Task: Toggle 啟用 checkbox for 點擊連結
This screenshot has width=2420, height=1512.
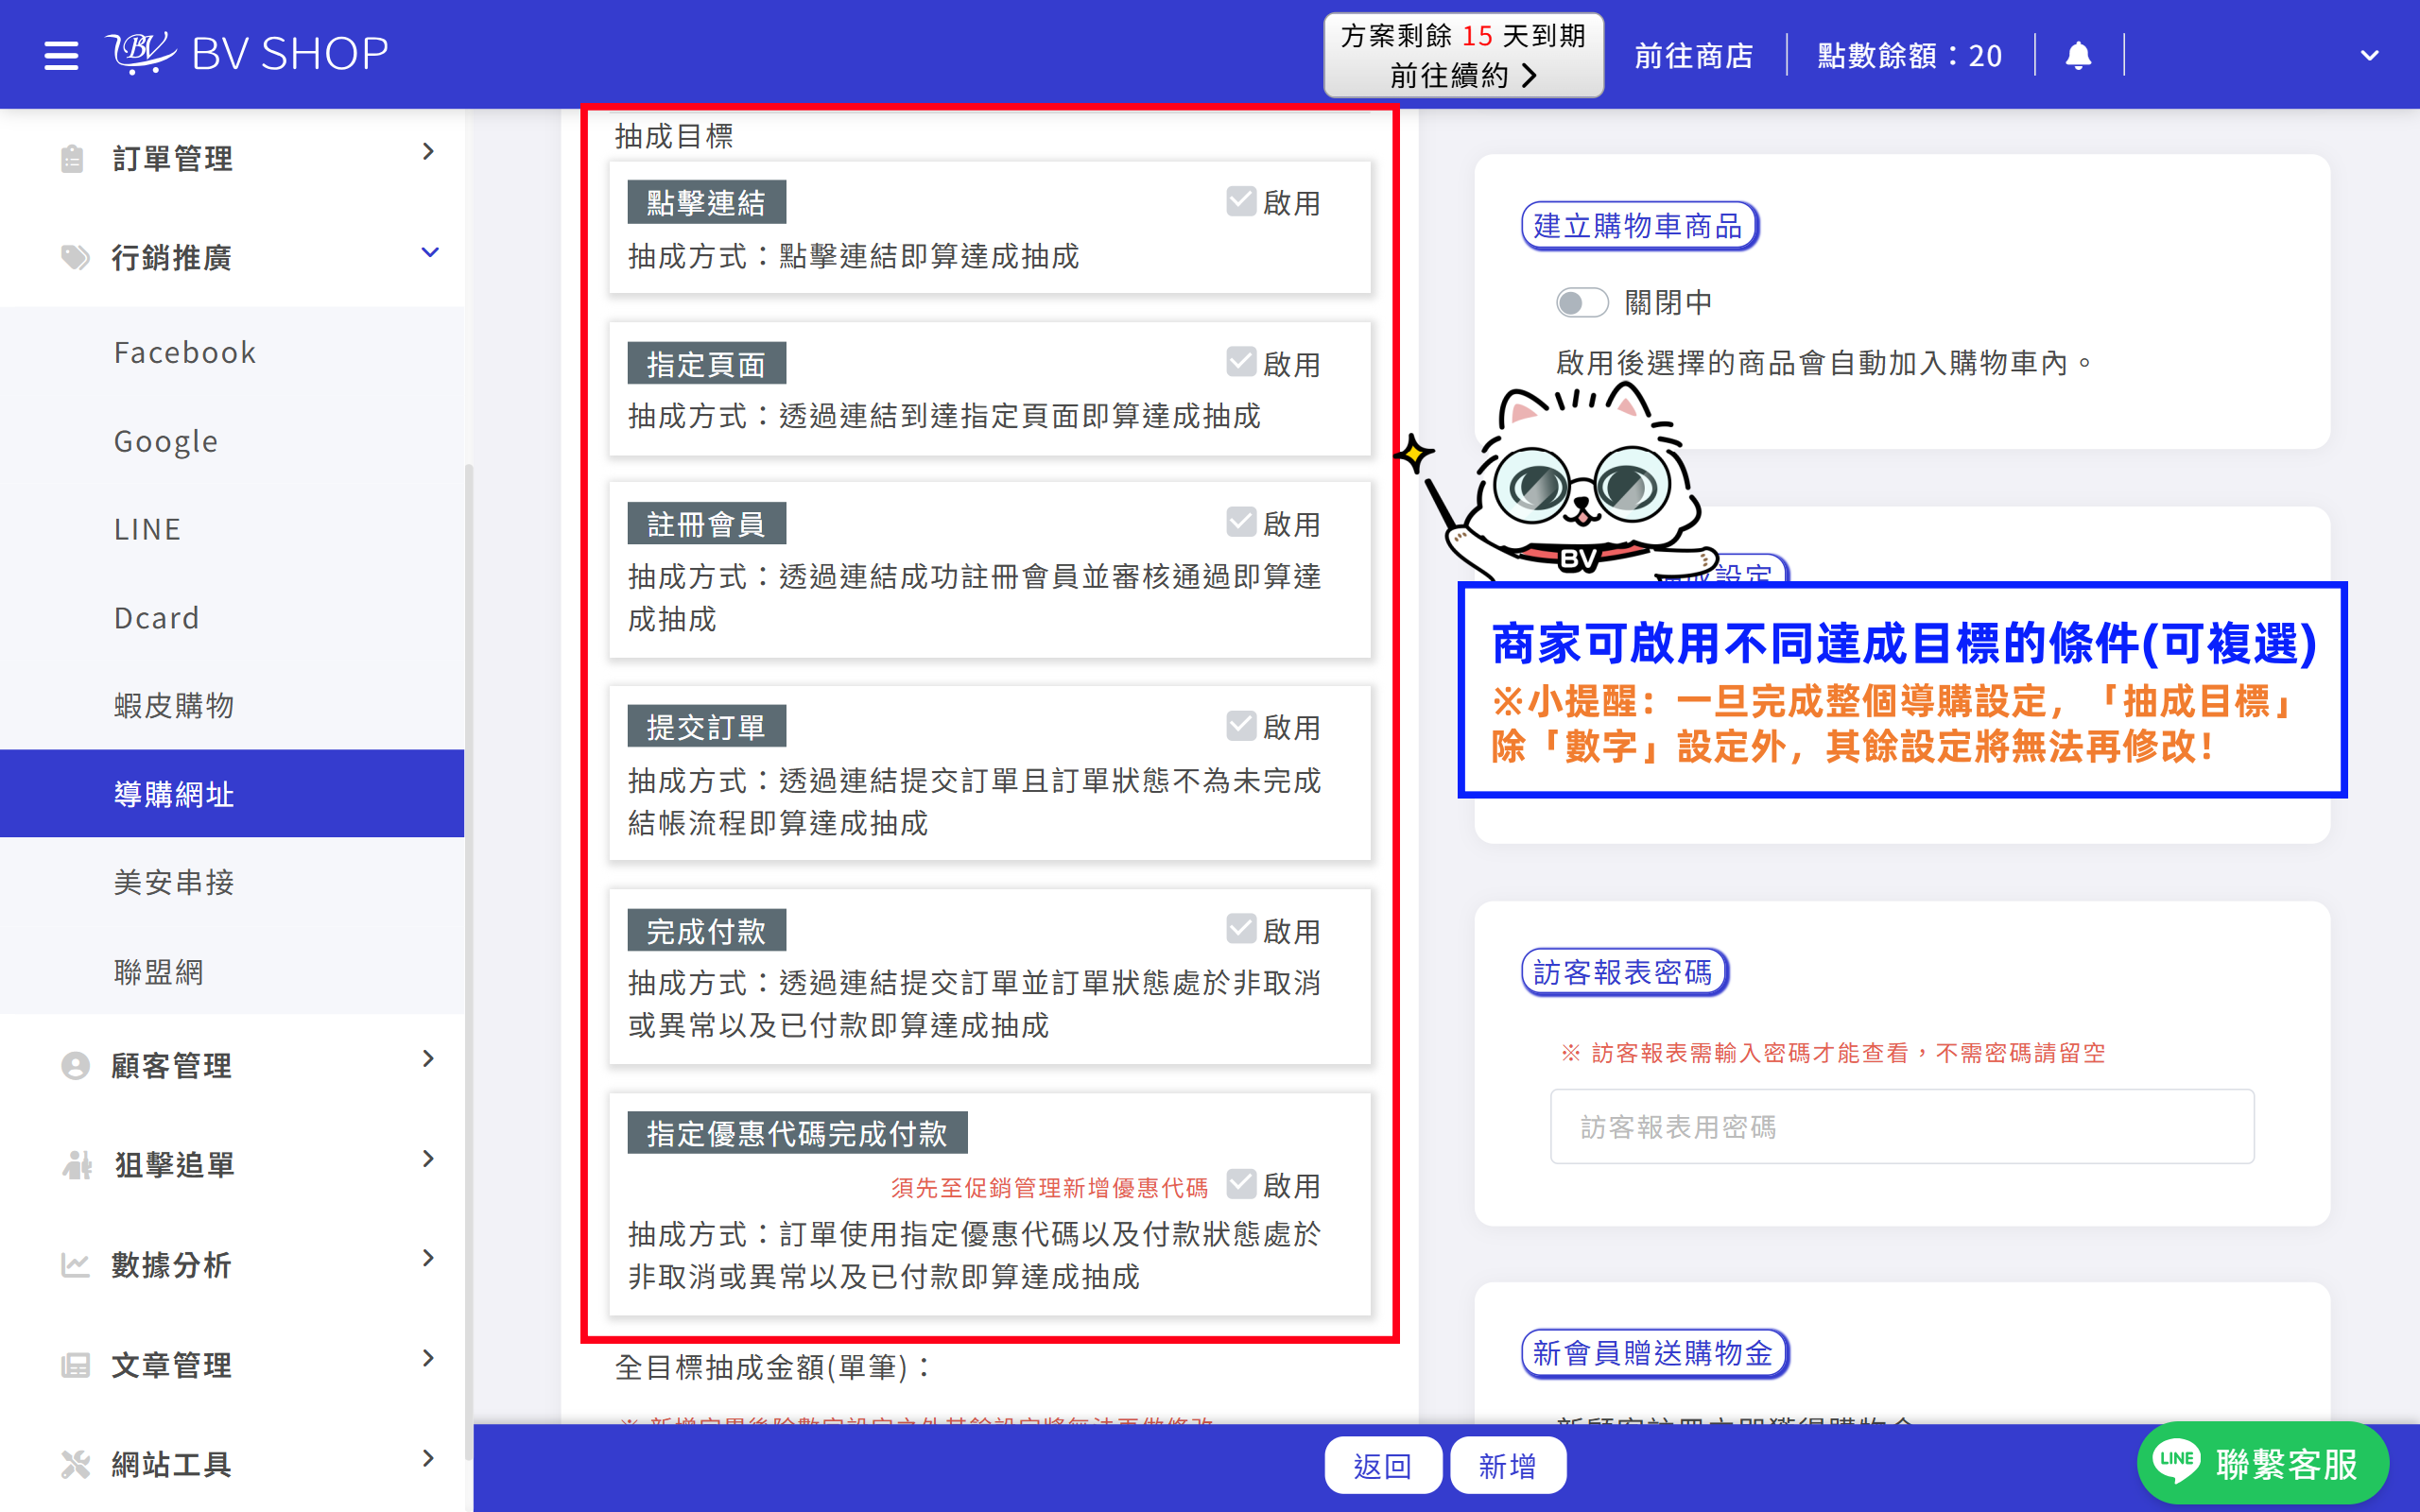Action: coord(1241,201)
